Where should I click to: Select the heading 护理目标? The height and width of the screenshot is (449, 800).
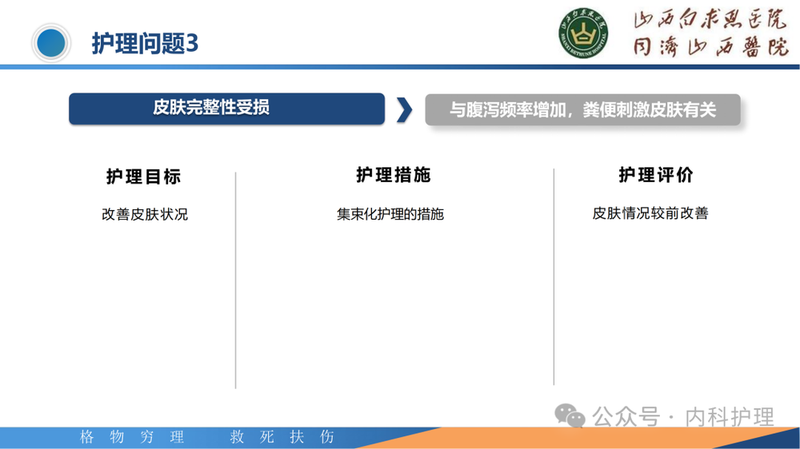point(143,177)
